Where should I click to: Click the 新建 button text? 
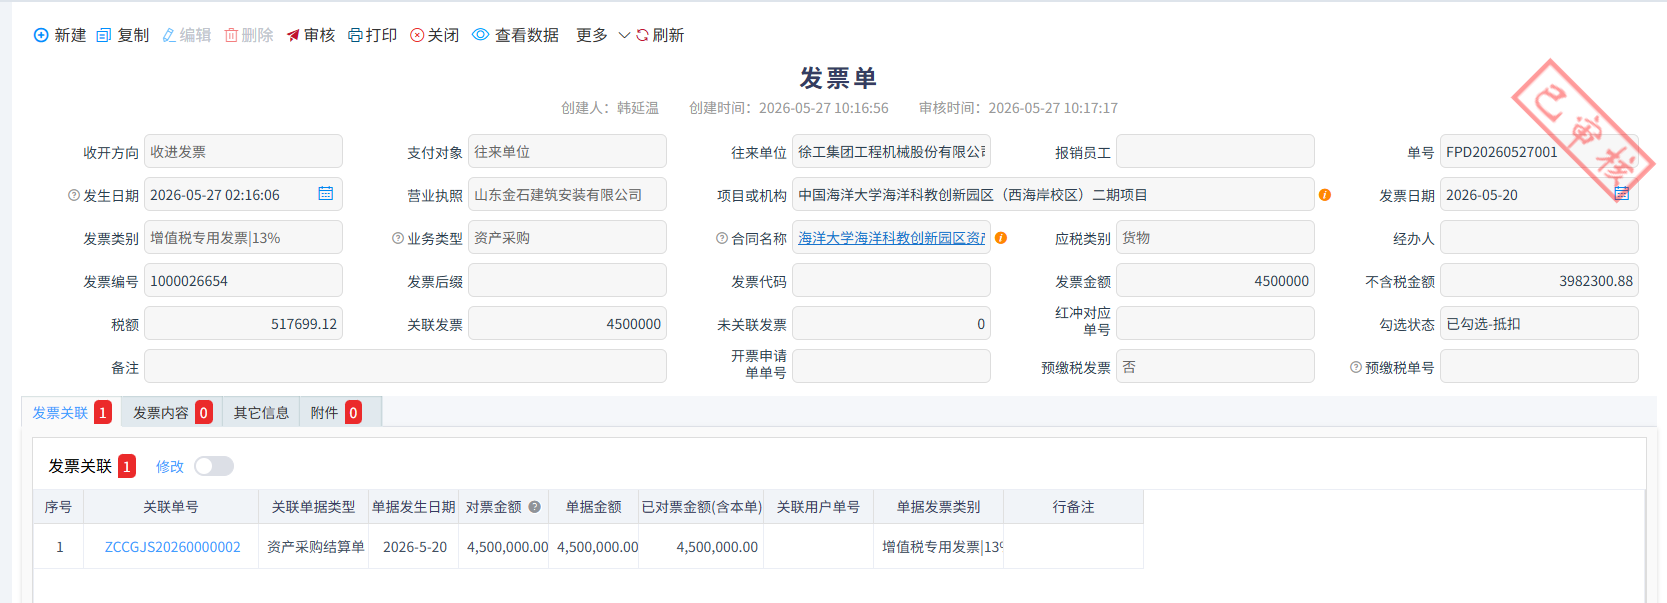(x=70, y=35)
